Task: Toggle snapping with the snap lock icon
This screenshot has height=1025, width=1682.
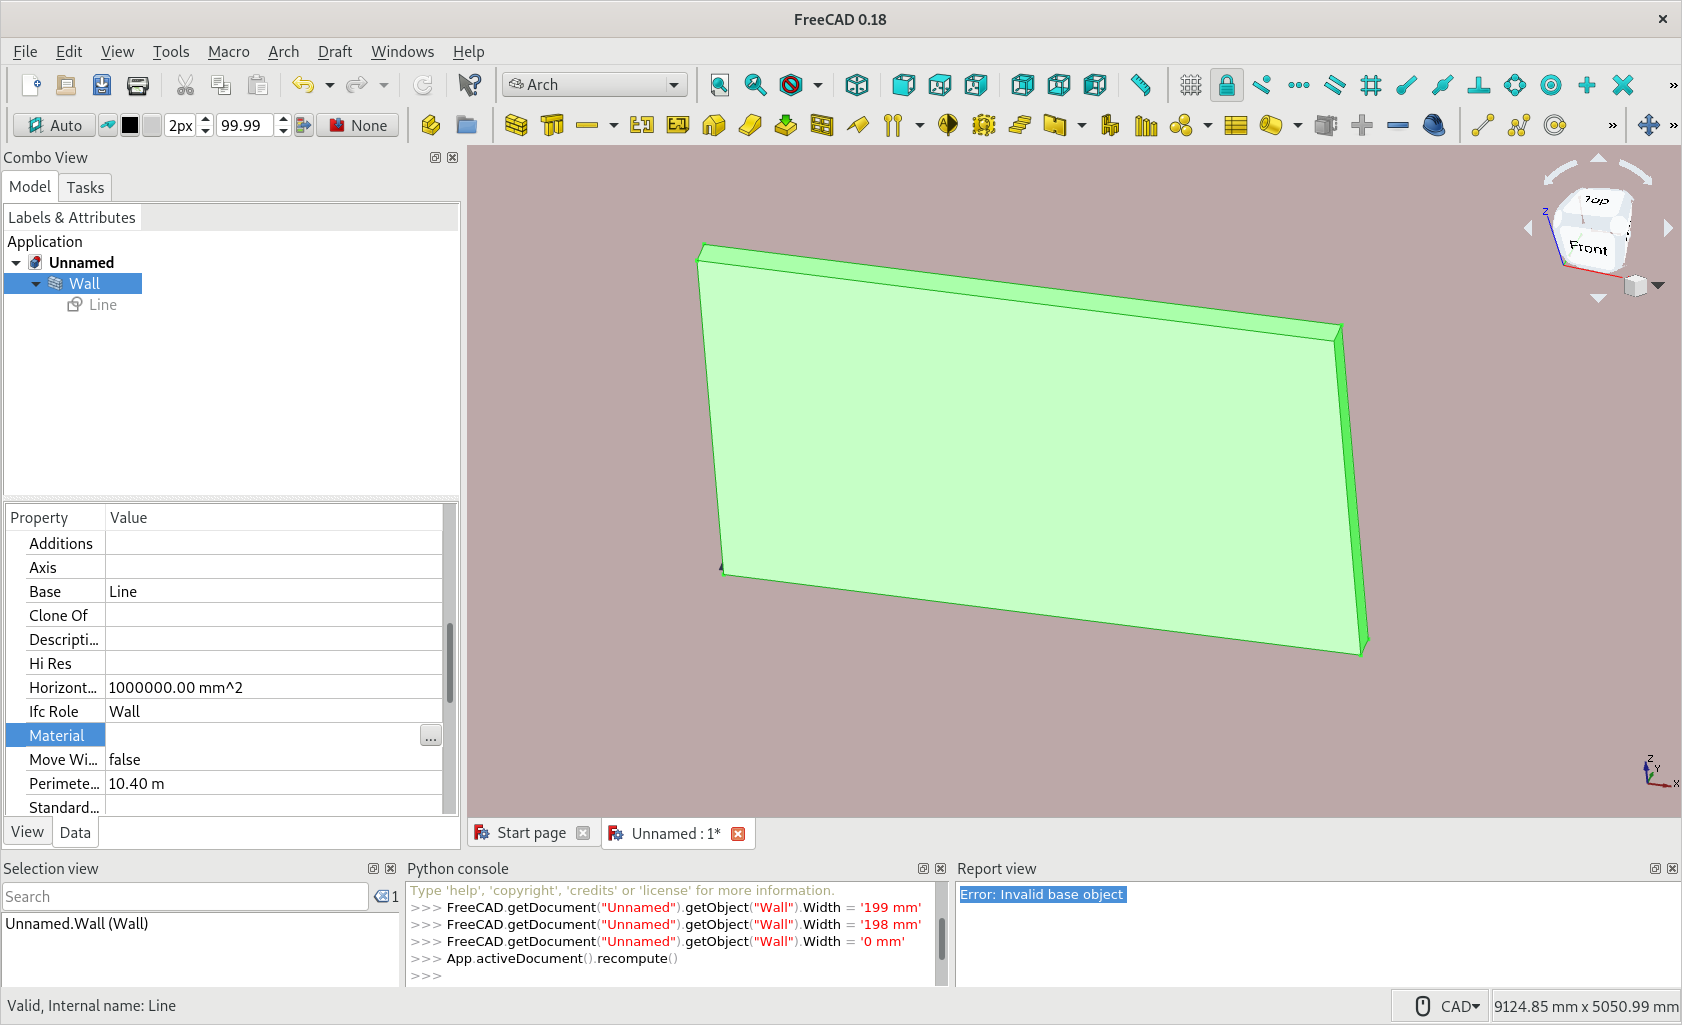Action: (1227, 85)
